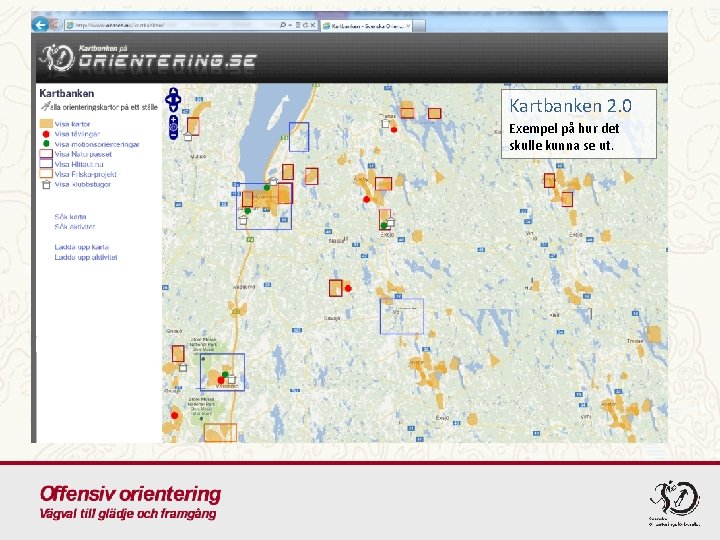Pan the map left with the arrow control
Screen dimensions: 720x540
tap(168, 100)
